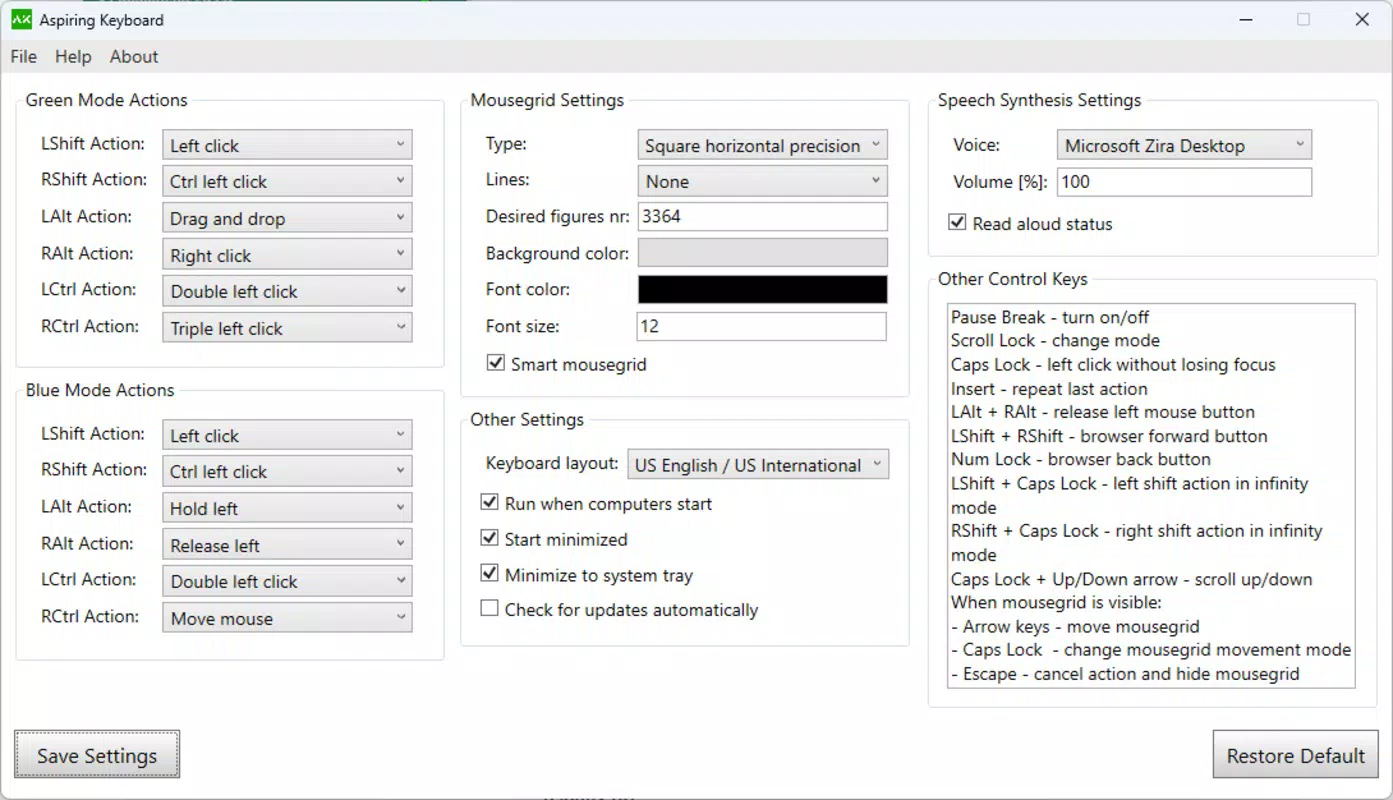
Task: Open the Mousegrid Lines dropdown
Action: (x=762, y=181)
